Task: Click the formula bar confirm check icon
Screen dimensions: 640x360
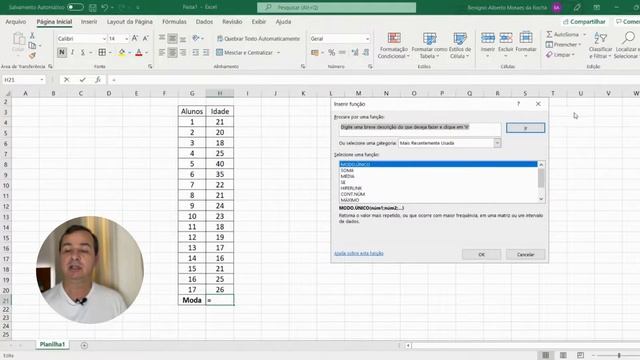Action: [x=82, y=80]
